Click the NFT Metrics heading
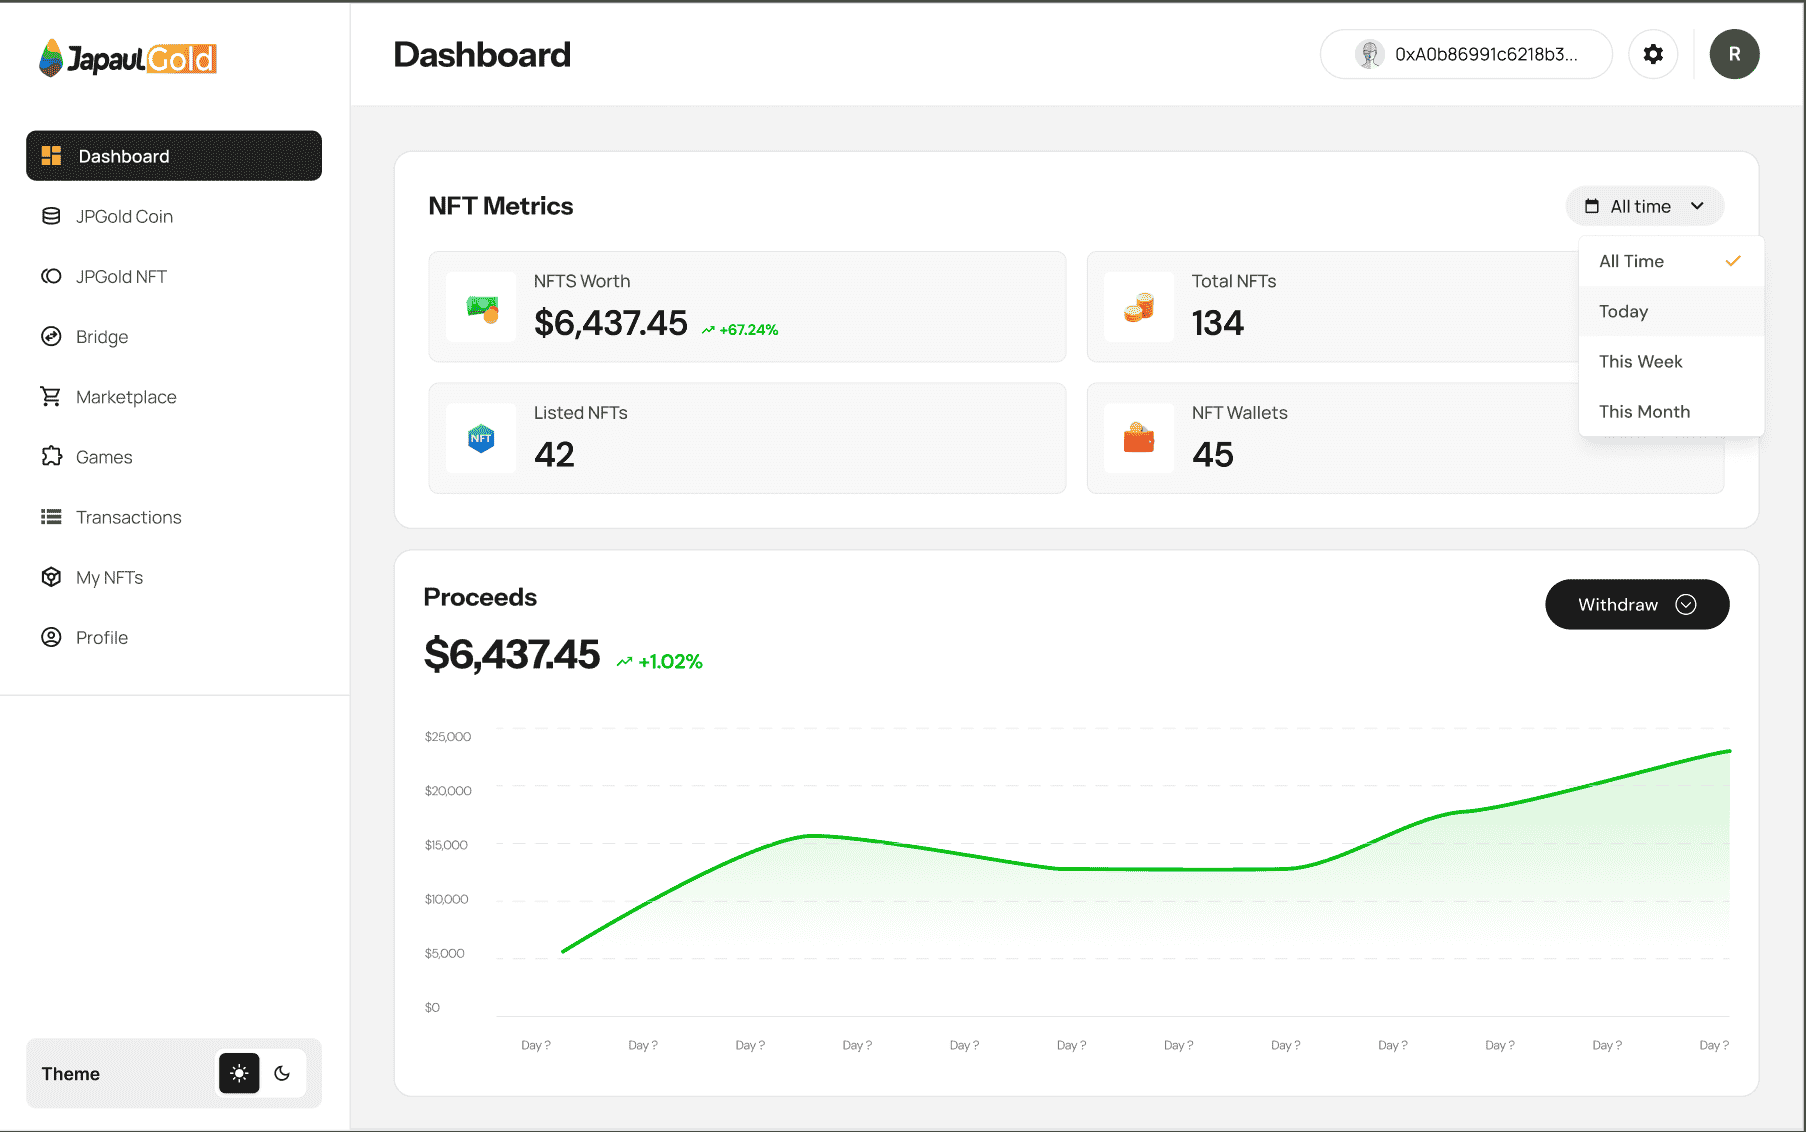 (x=501, y=206)
